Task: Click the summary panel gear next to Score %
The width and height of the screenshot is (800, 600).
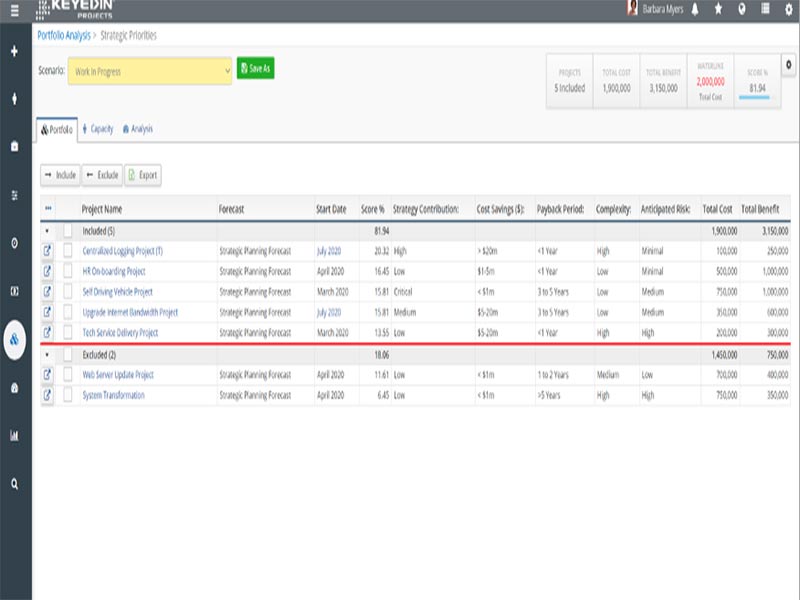Action: [788, 64]
